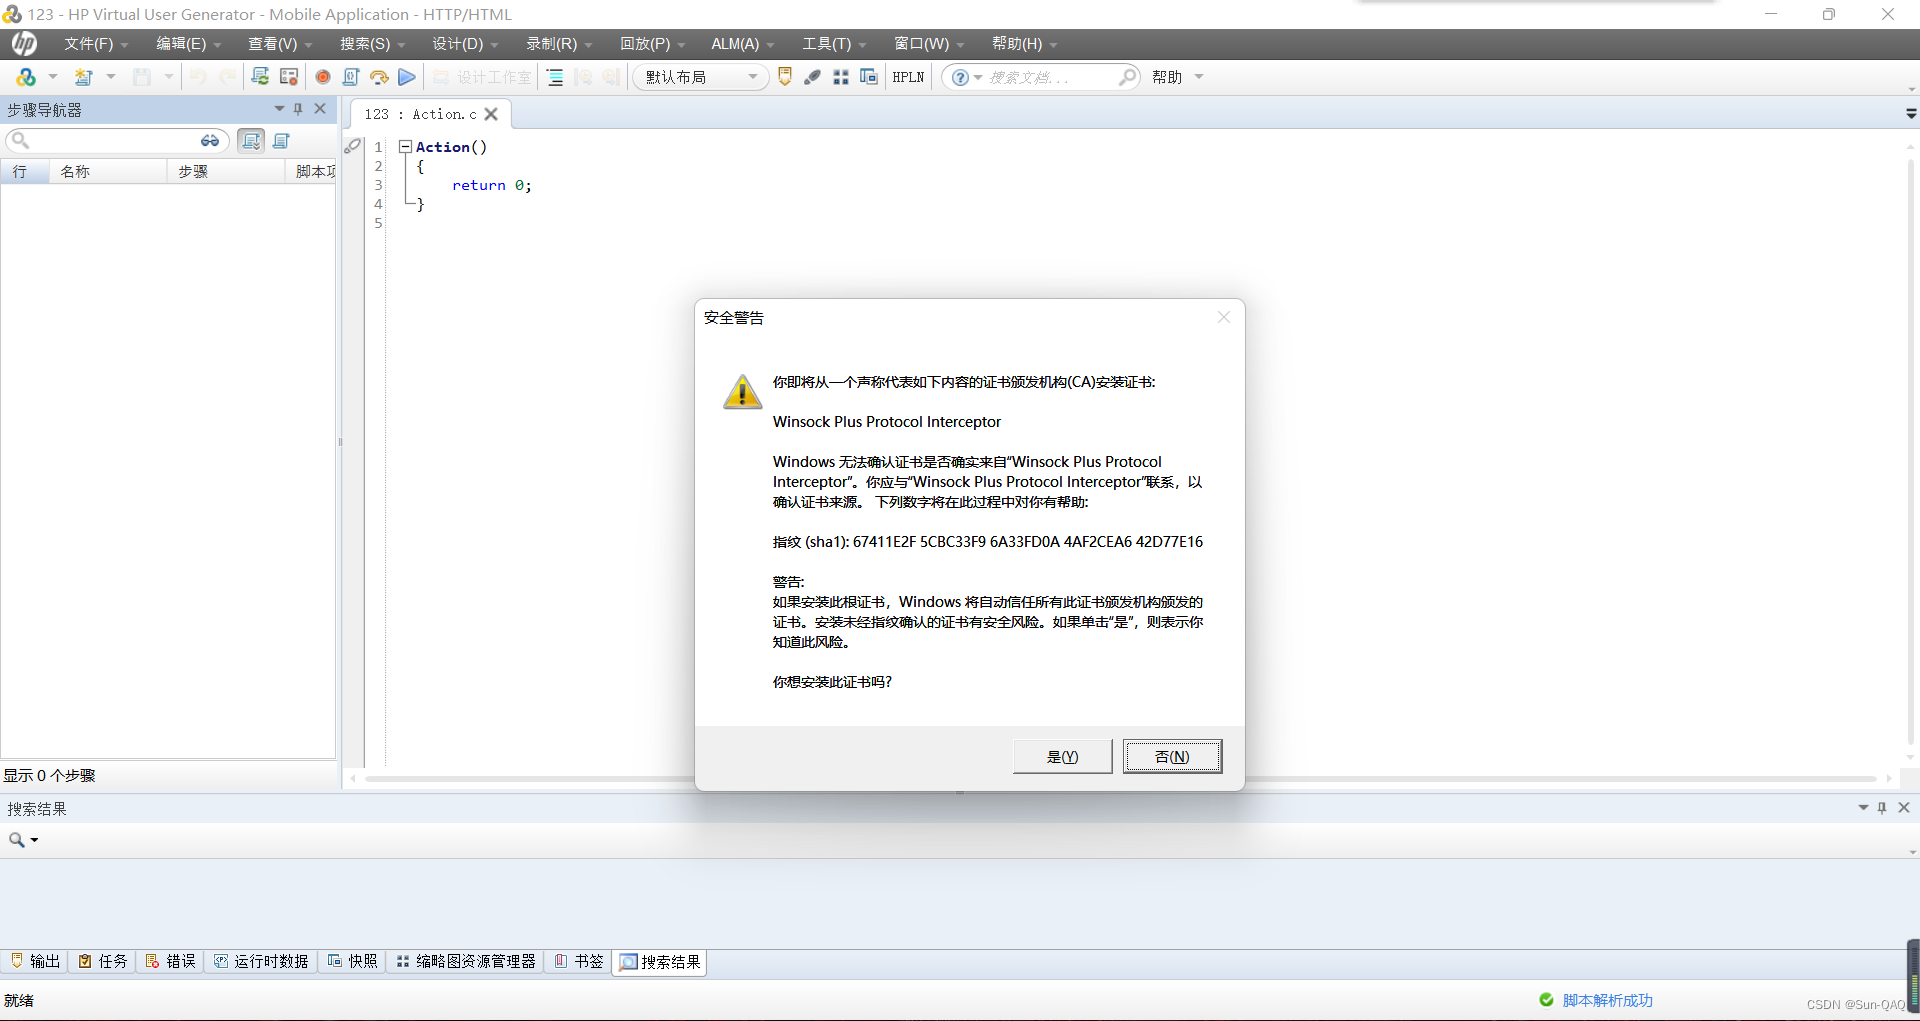Open the 文件(F) menu
The width and height of the screenshot is (1920, 1021).
[96, 44]
